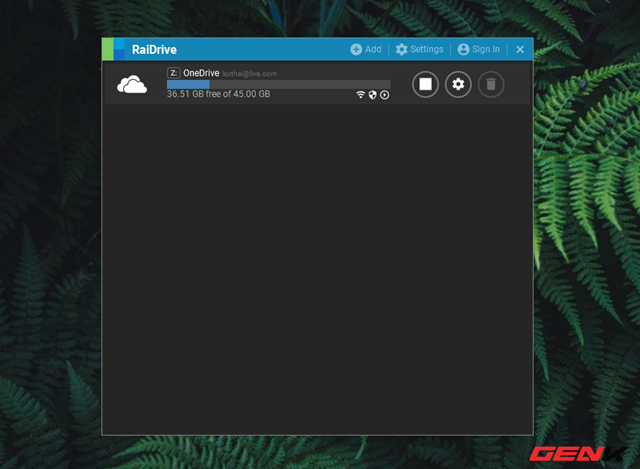Add a new drive using Add

pos(365,49)
